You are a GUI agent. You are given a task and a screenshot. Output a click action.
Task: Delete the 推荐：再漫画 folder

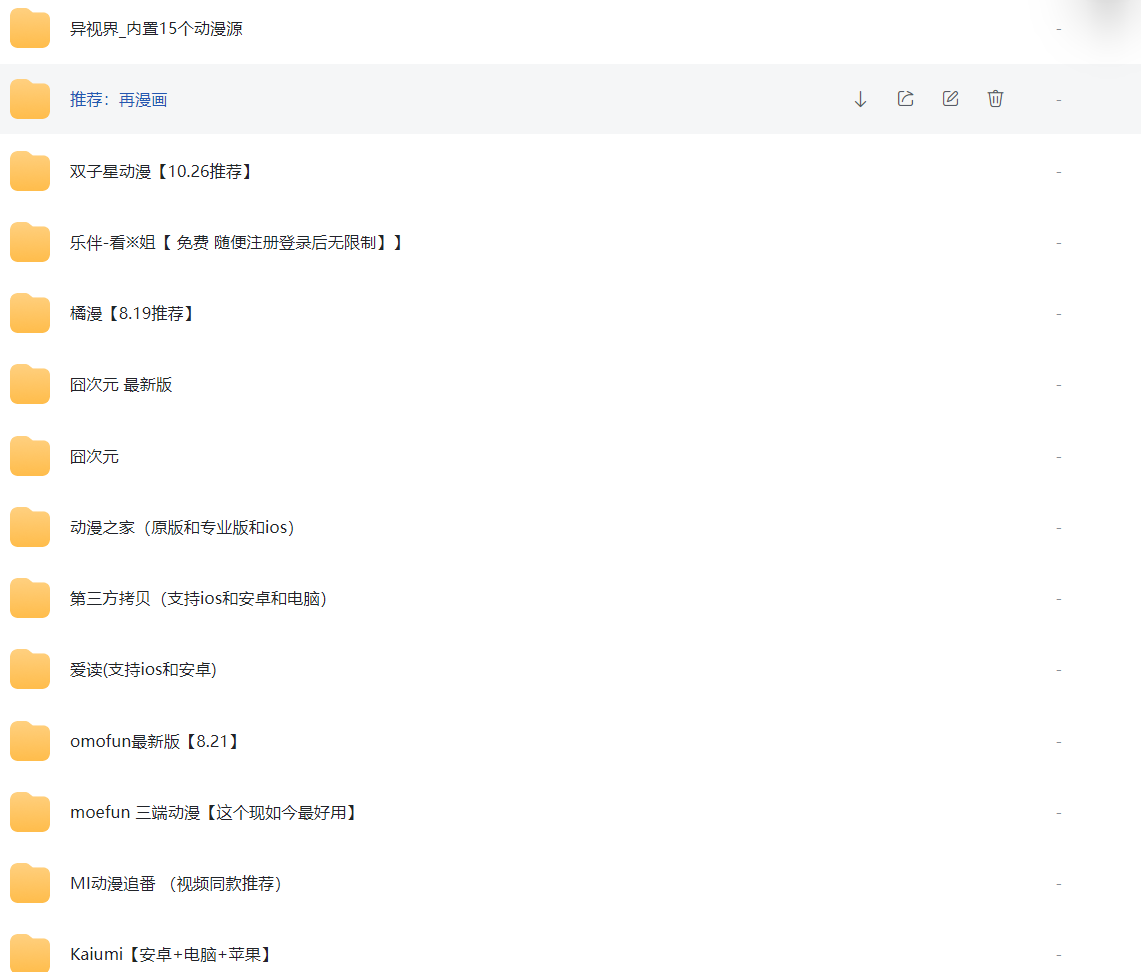click(995, 98)
